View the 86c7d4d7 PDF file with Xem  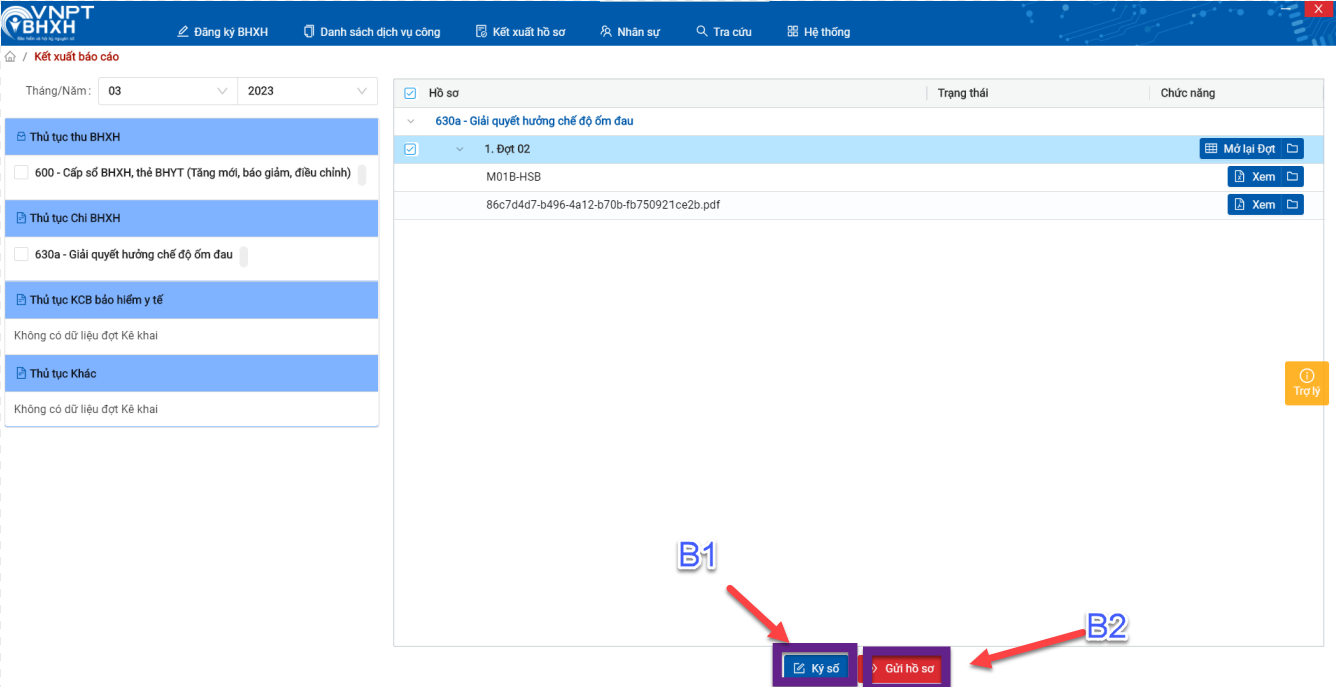pyautogui.click(x=1254, y=205)
